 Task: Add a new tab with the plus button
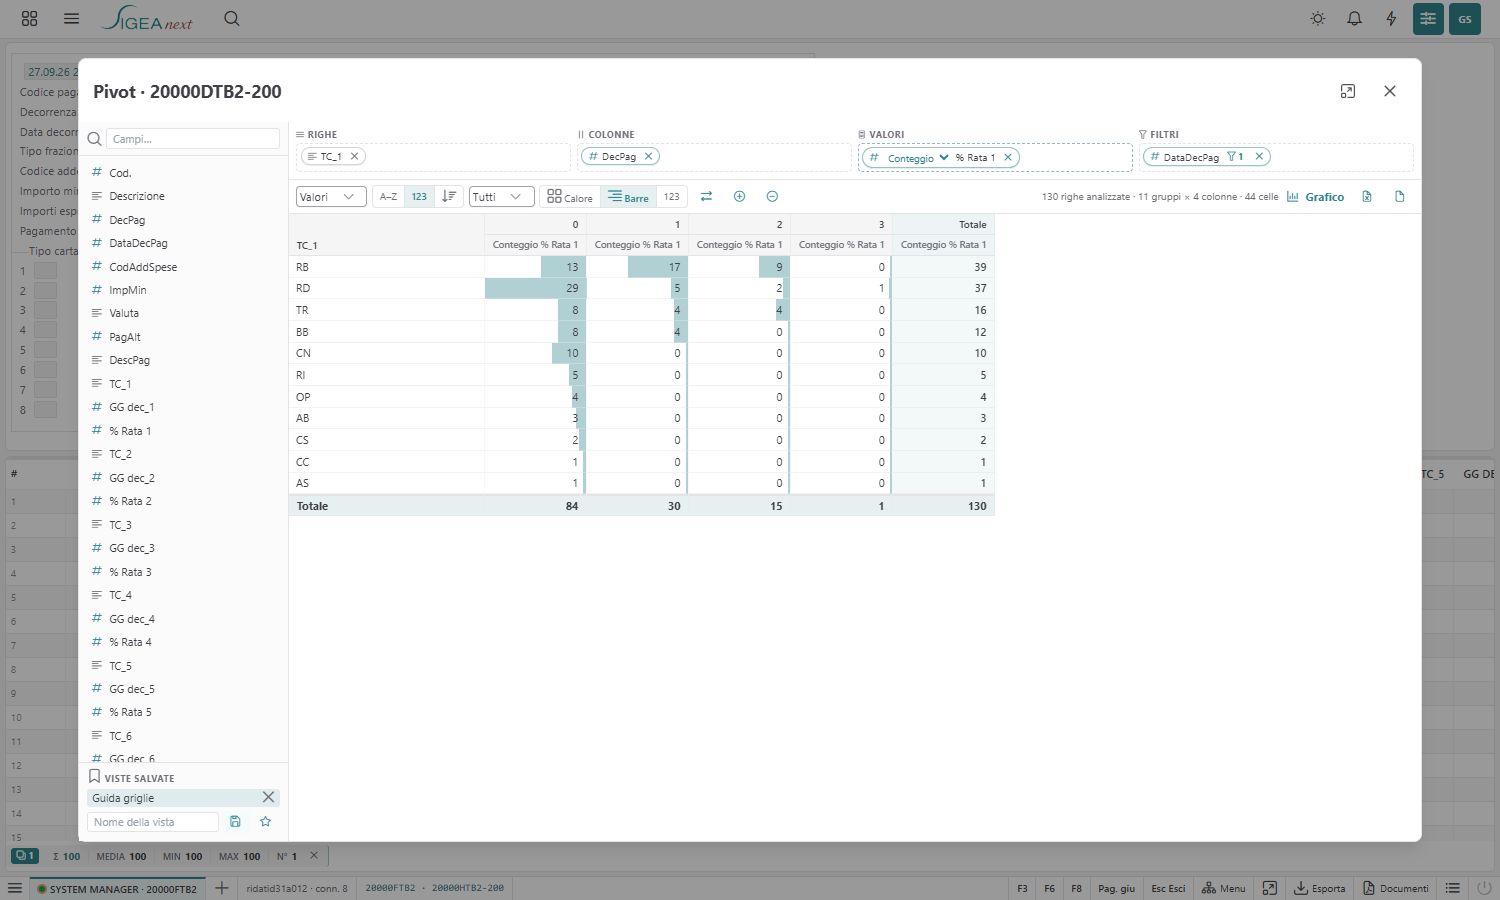click(x=222, y=888)
